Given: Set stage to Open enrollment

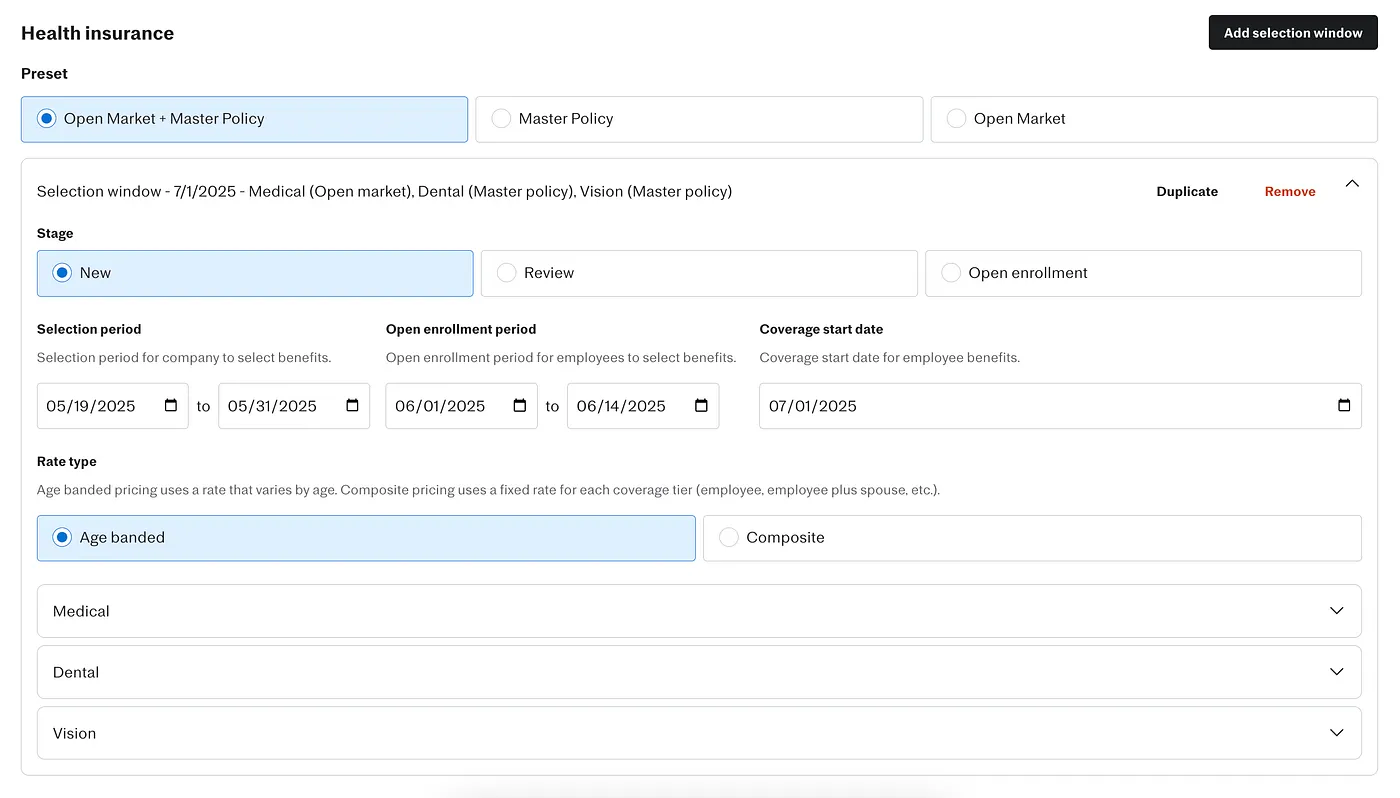Looking at the screenshot, I should [x=1143, y=273].
